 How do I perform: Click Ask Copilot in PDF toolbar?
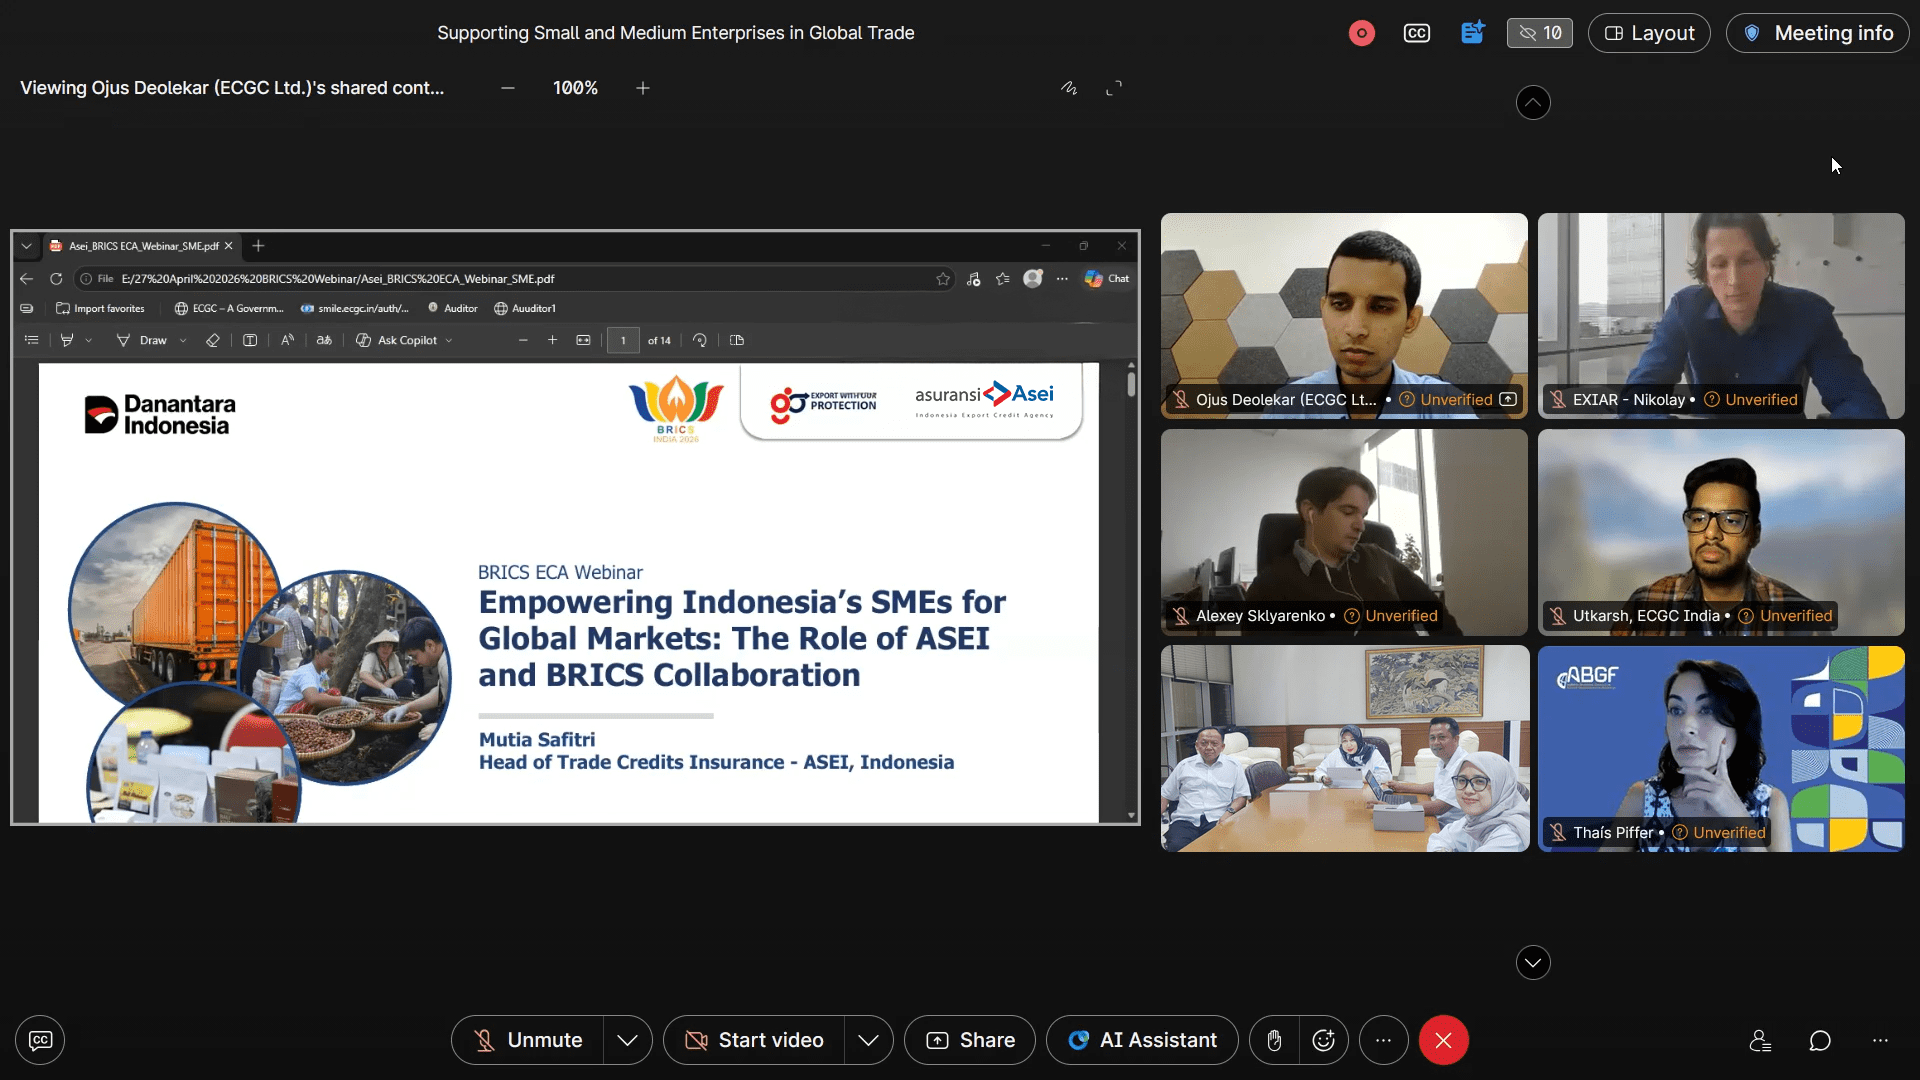click(398, 340)
